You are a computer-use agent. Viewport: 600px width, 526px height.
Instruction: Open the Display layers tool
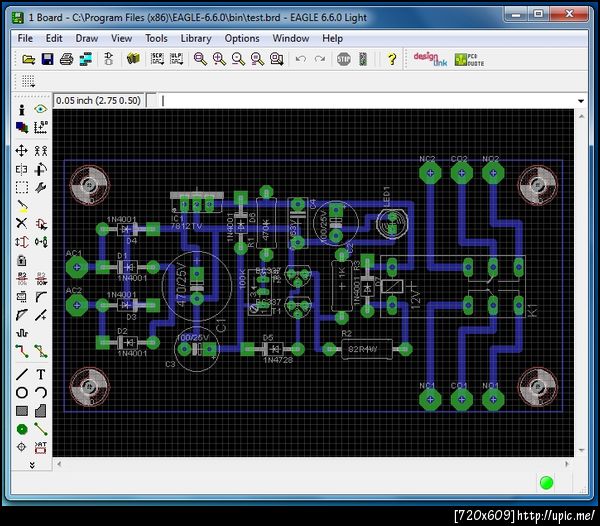[x=22, y=127]
